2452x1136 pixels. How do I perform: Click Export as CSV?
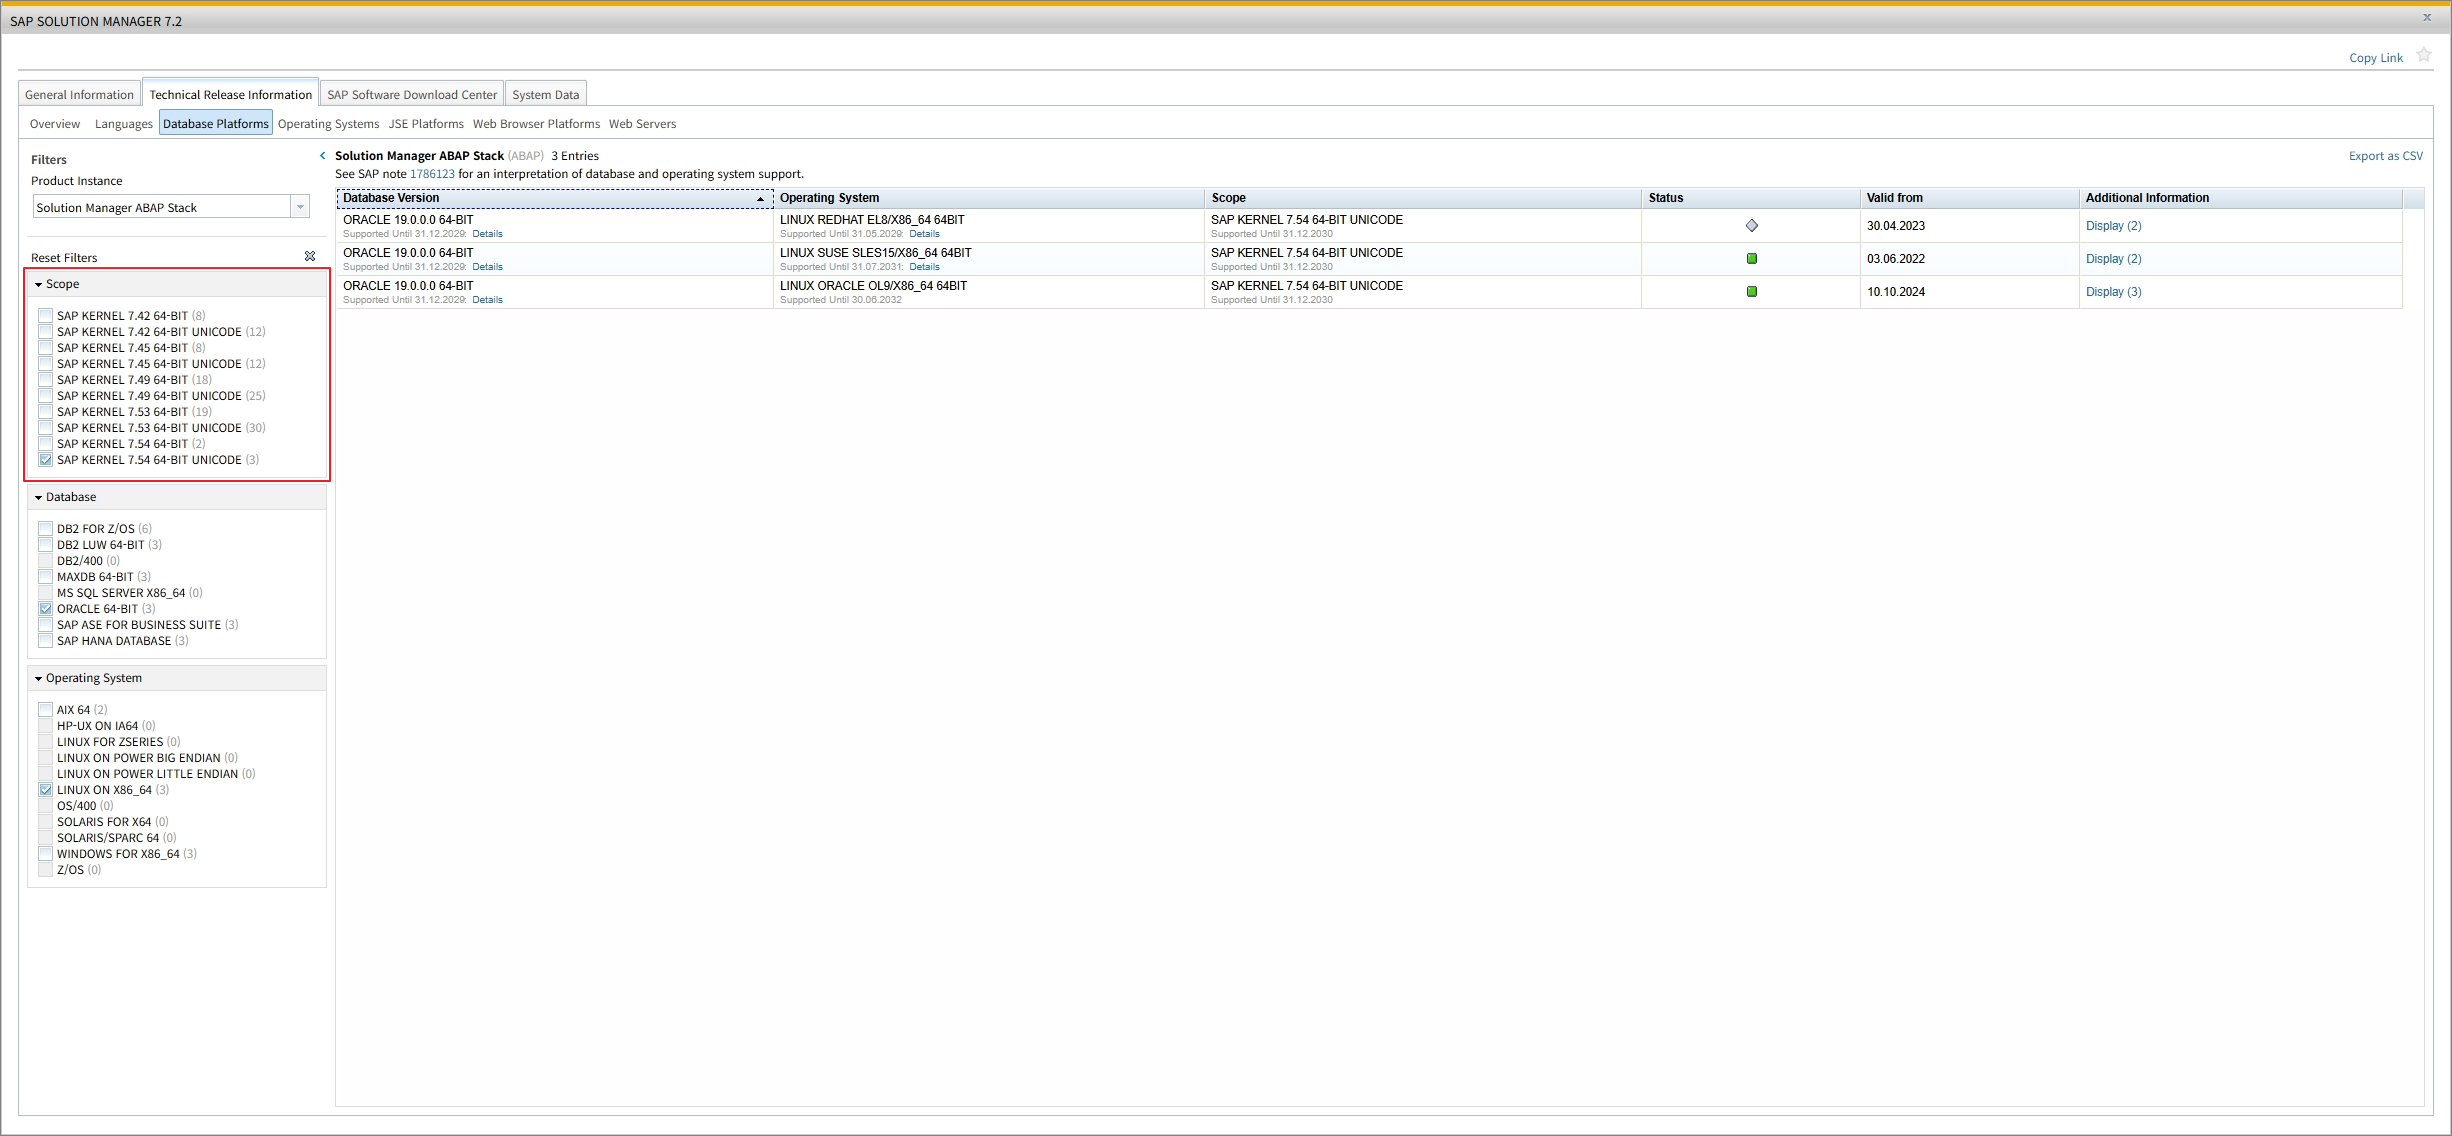coord(2386,156)
